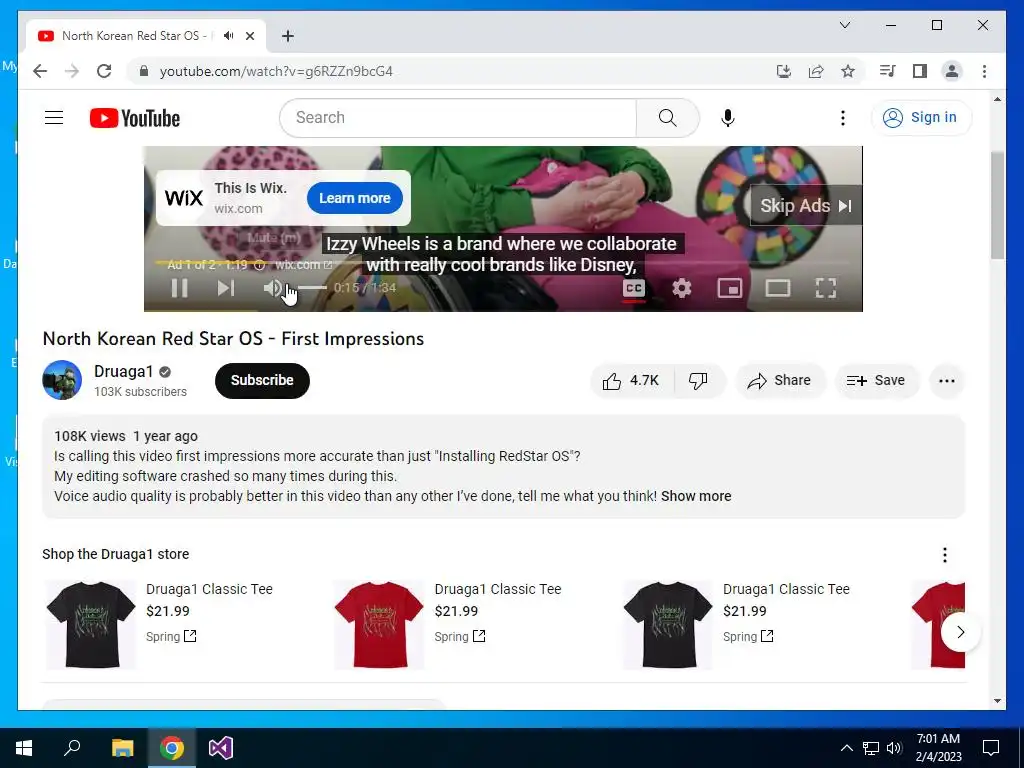Adjust the player volume slider

tap(312, 288)
